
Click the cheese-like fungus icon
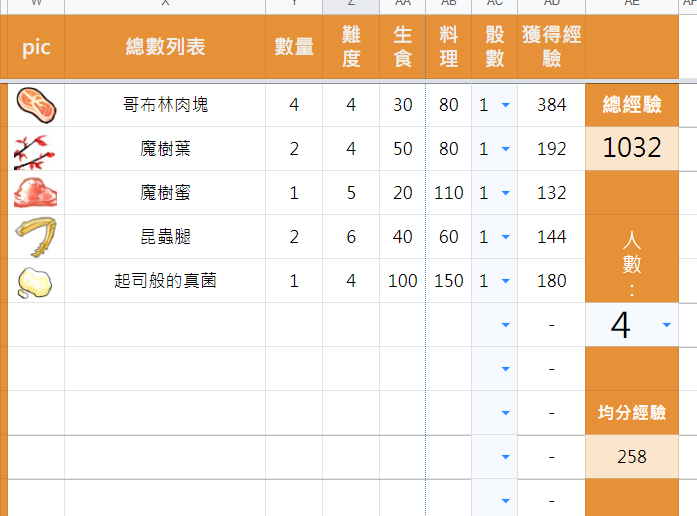click(x=35, y=281)
